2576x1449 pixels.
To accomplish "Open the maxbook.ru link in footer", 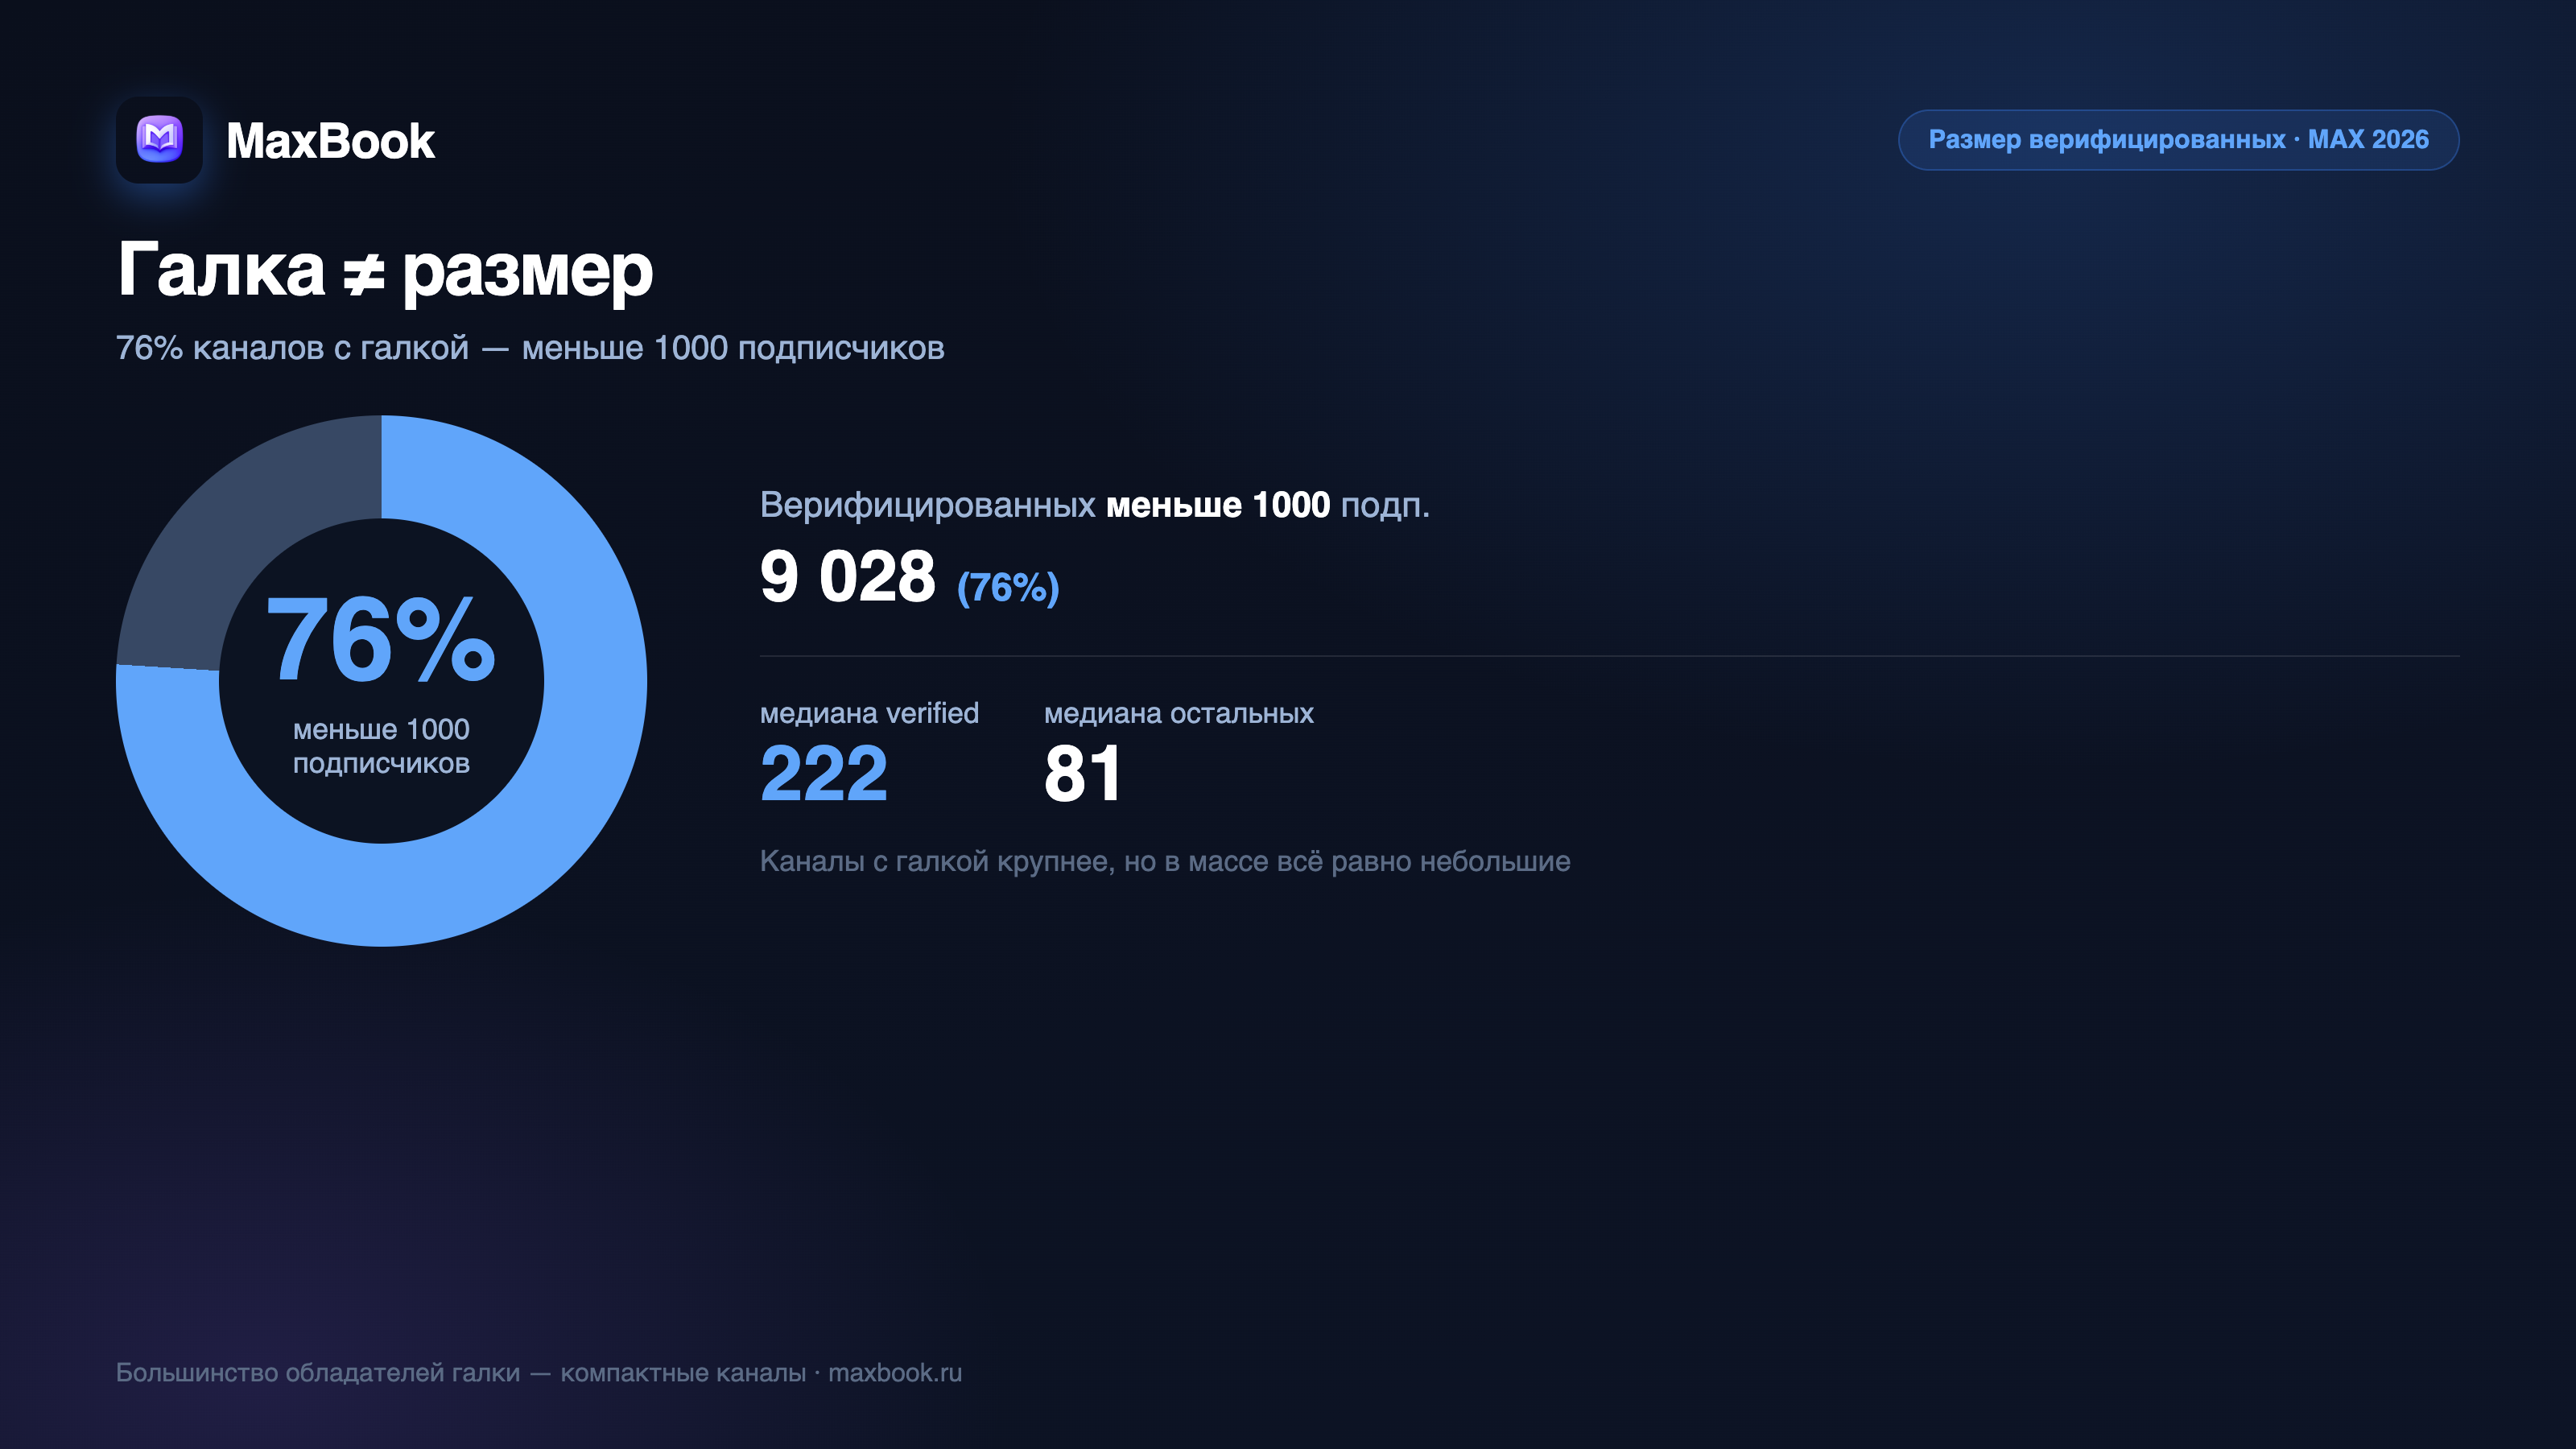I will click(x=895, y=1373).
